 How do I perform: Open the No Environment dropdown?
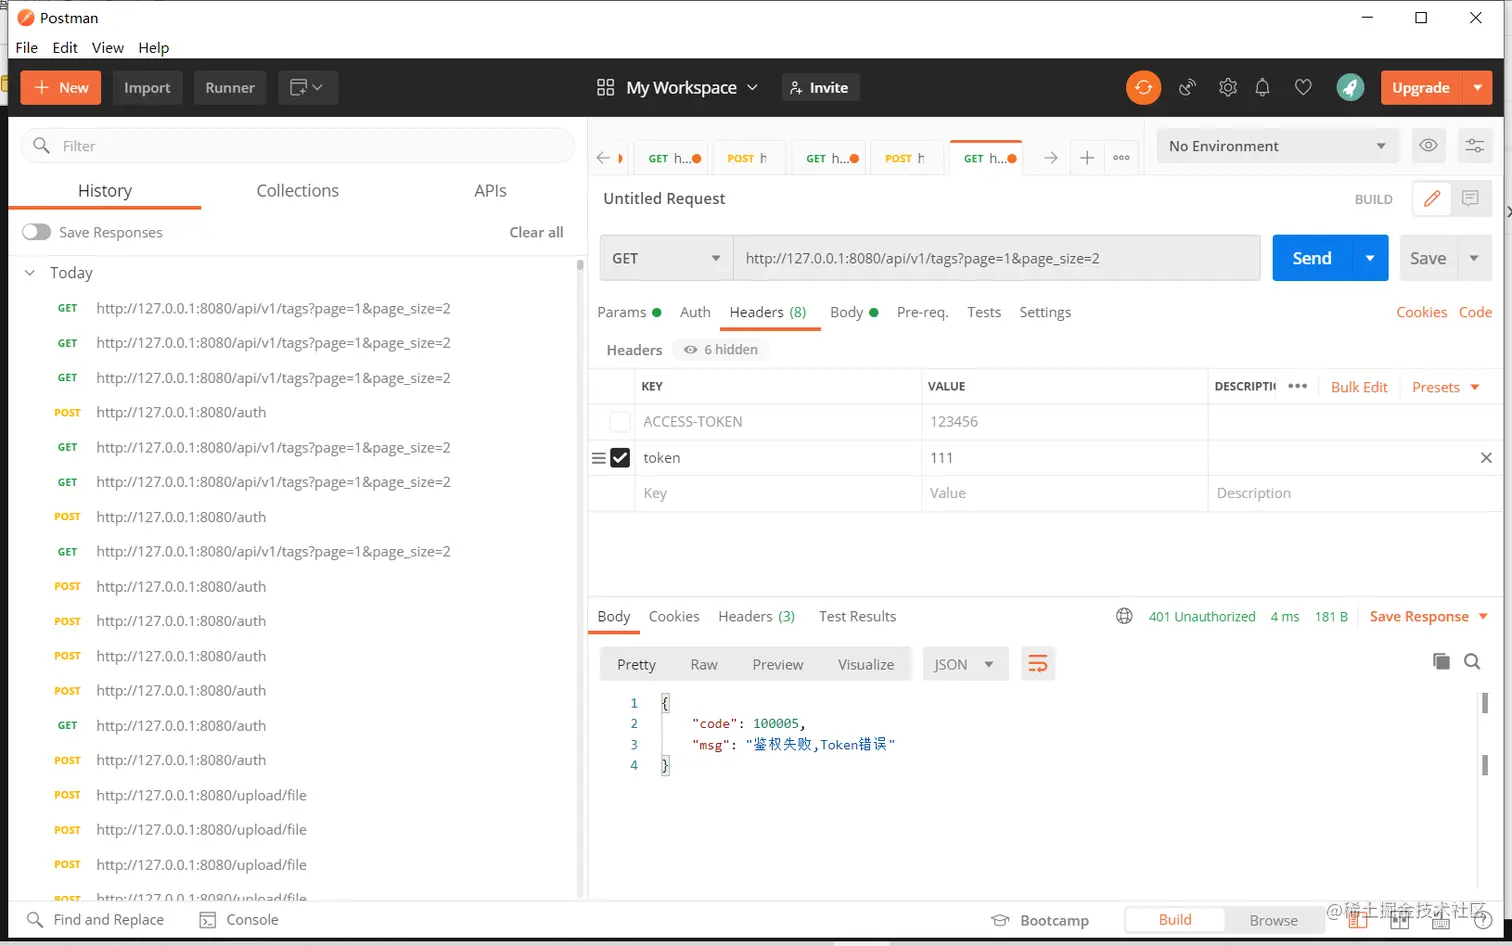1277,146
